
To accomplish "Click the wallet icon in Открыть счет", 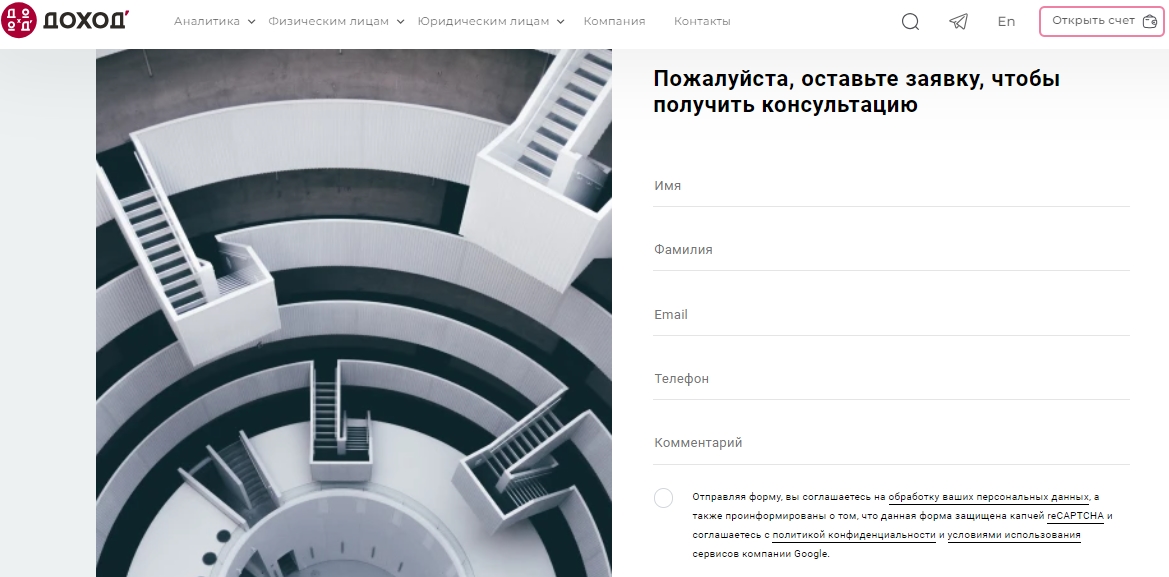I will click(x=1150, y=22).
